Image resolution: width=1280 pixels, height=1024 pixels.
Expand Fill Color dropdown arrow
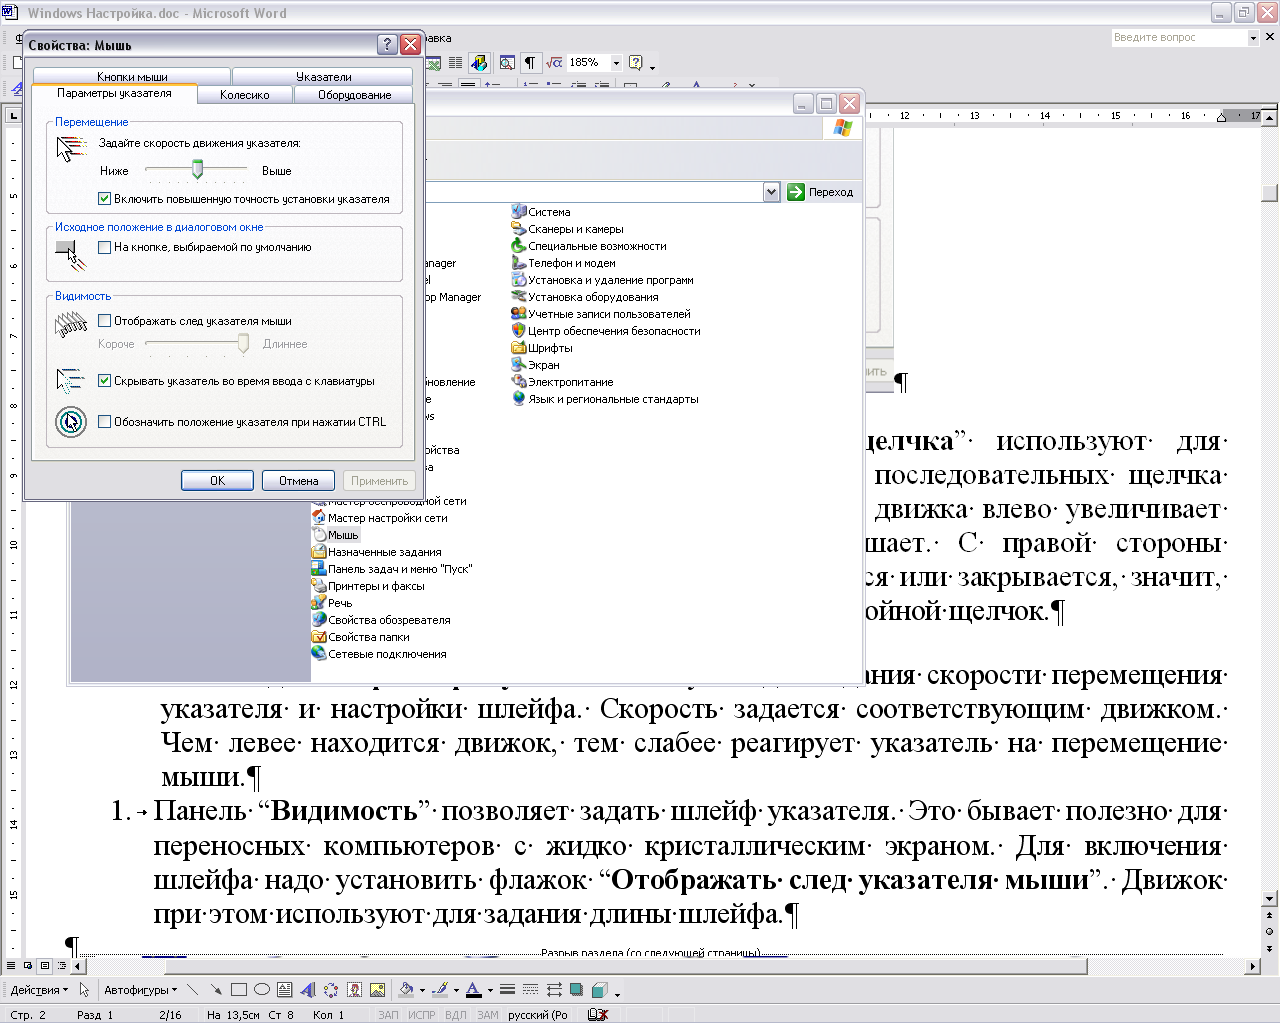pyautogui.click(x=422, y=990)
